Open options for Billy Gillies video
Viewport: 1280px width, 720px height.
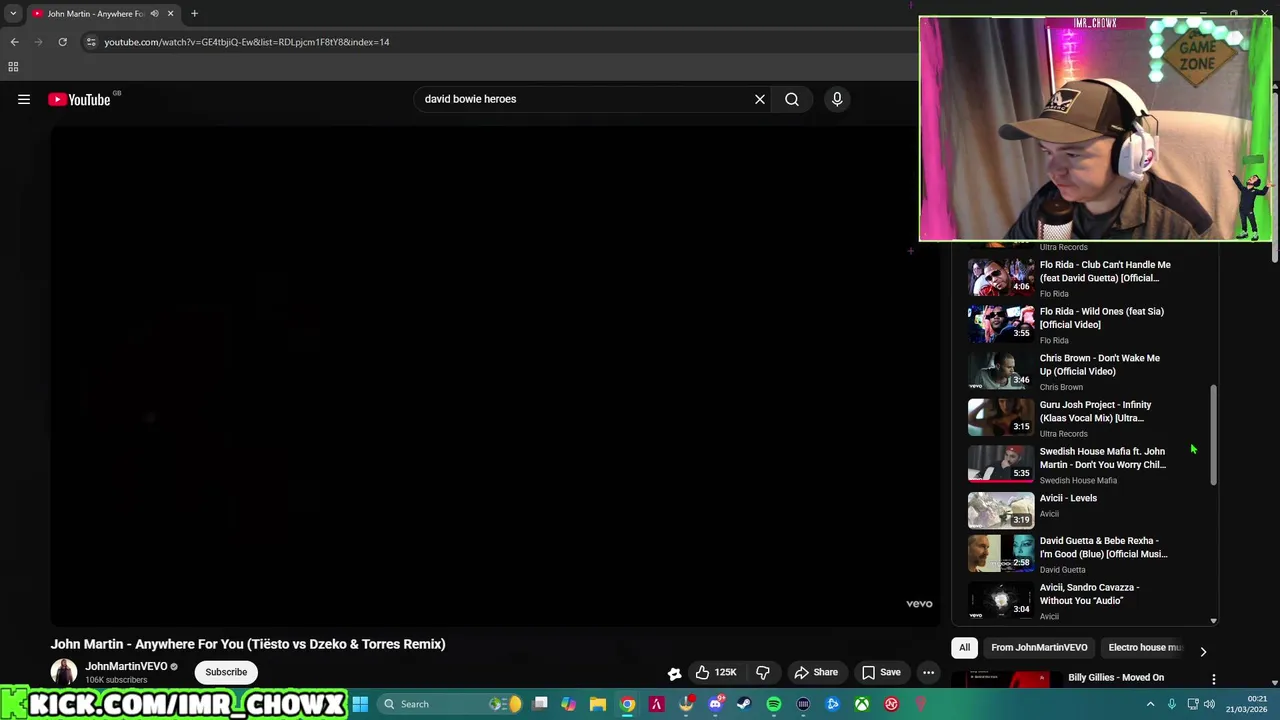[x=1213, y=679]
